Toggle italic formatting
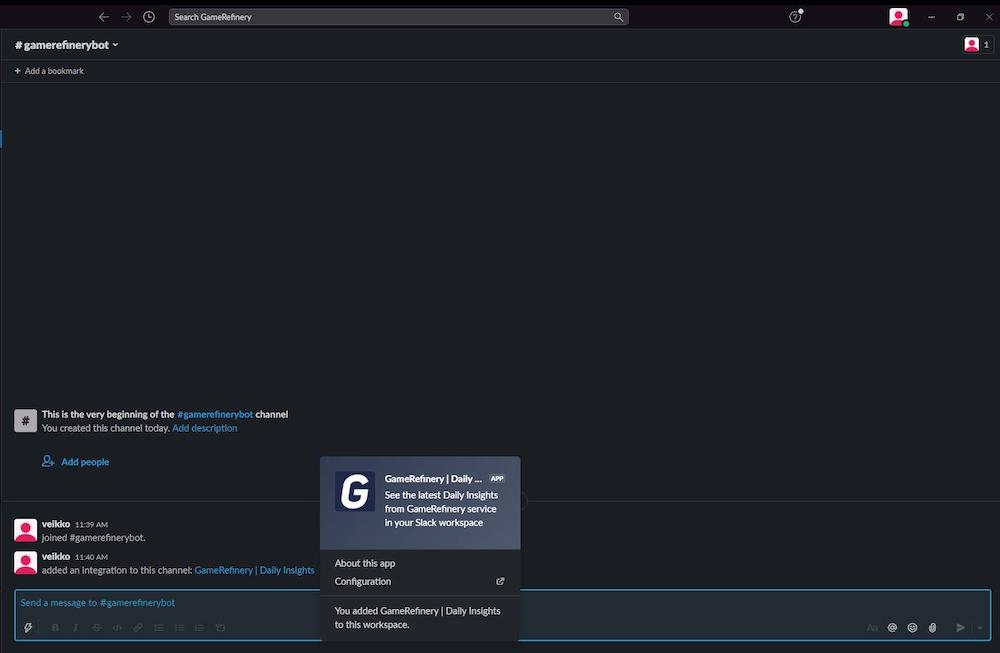 (75, 627)
